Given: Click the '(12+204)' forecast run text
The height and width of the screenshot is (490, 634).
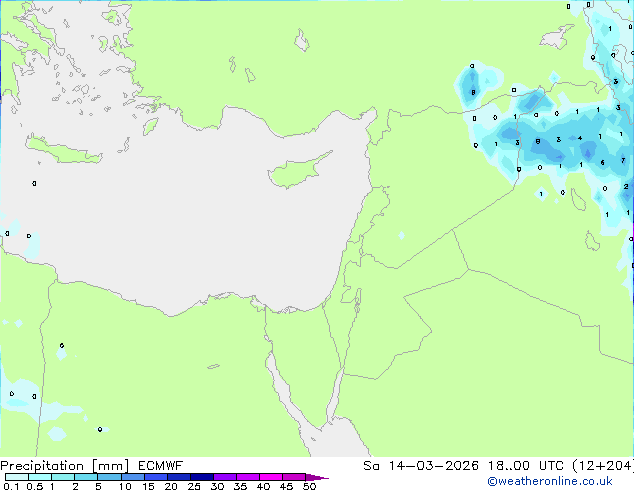Looking at the screenshot, I should point(603,466).
